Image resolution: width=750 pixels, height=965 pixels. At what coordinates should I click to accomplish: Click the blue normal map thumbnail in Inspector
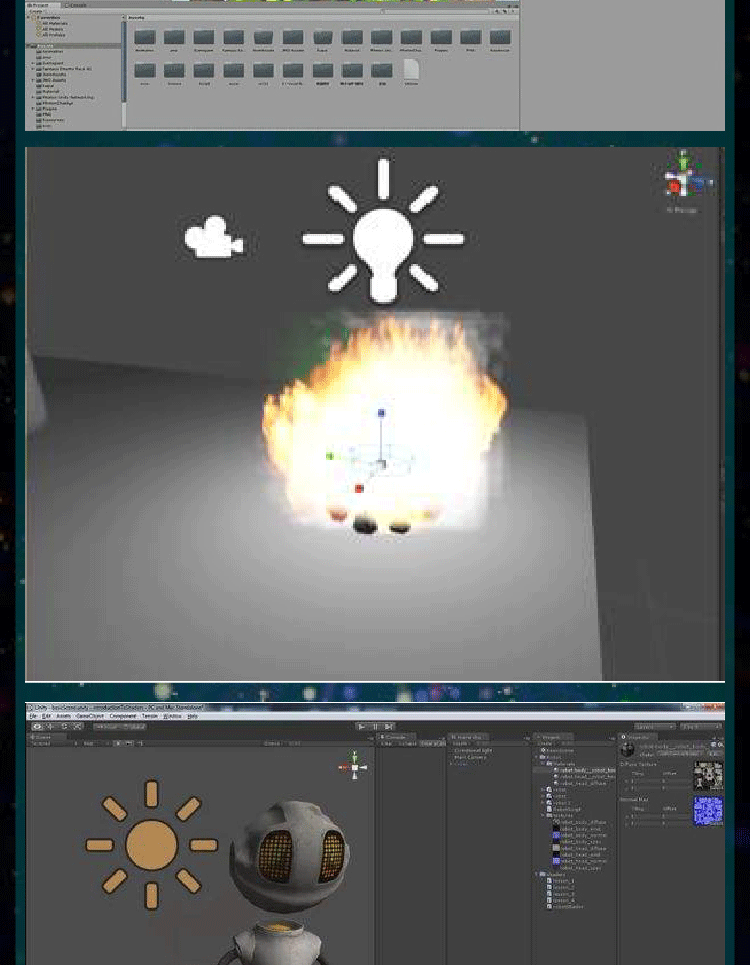pos(708,811)
